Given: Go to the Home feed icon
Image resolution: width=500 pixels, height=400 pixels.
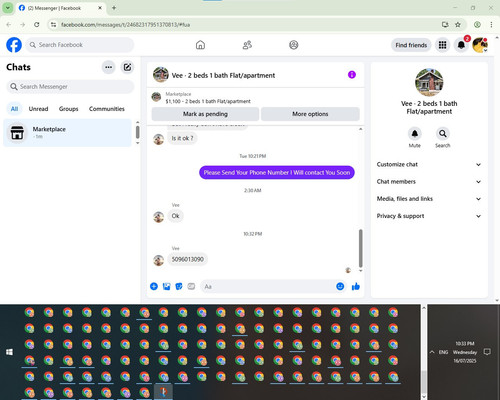Looking at the screenshot, I should (200, 45).
